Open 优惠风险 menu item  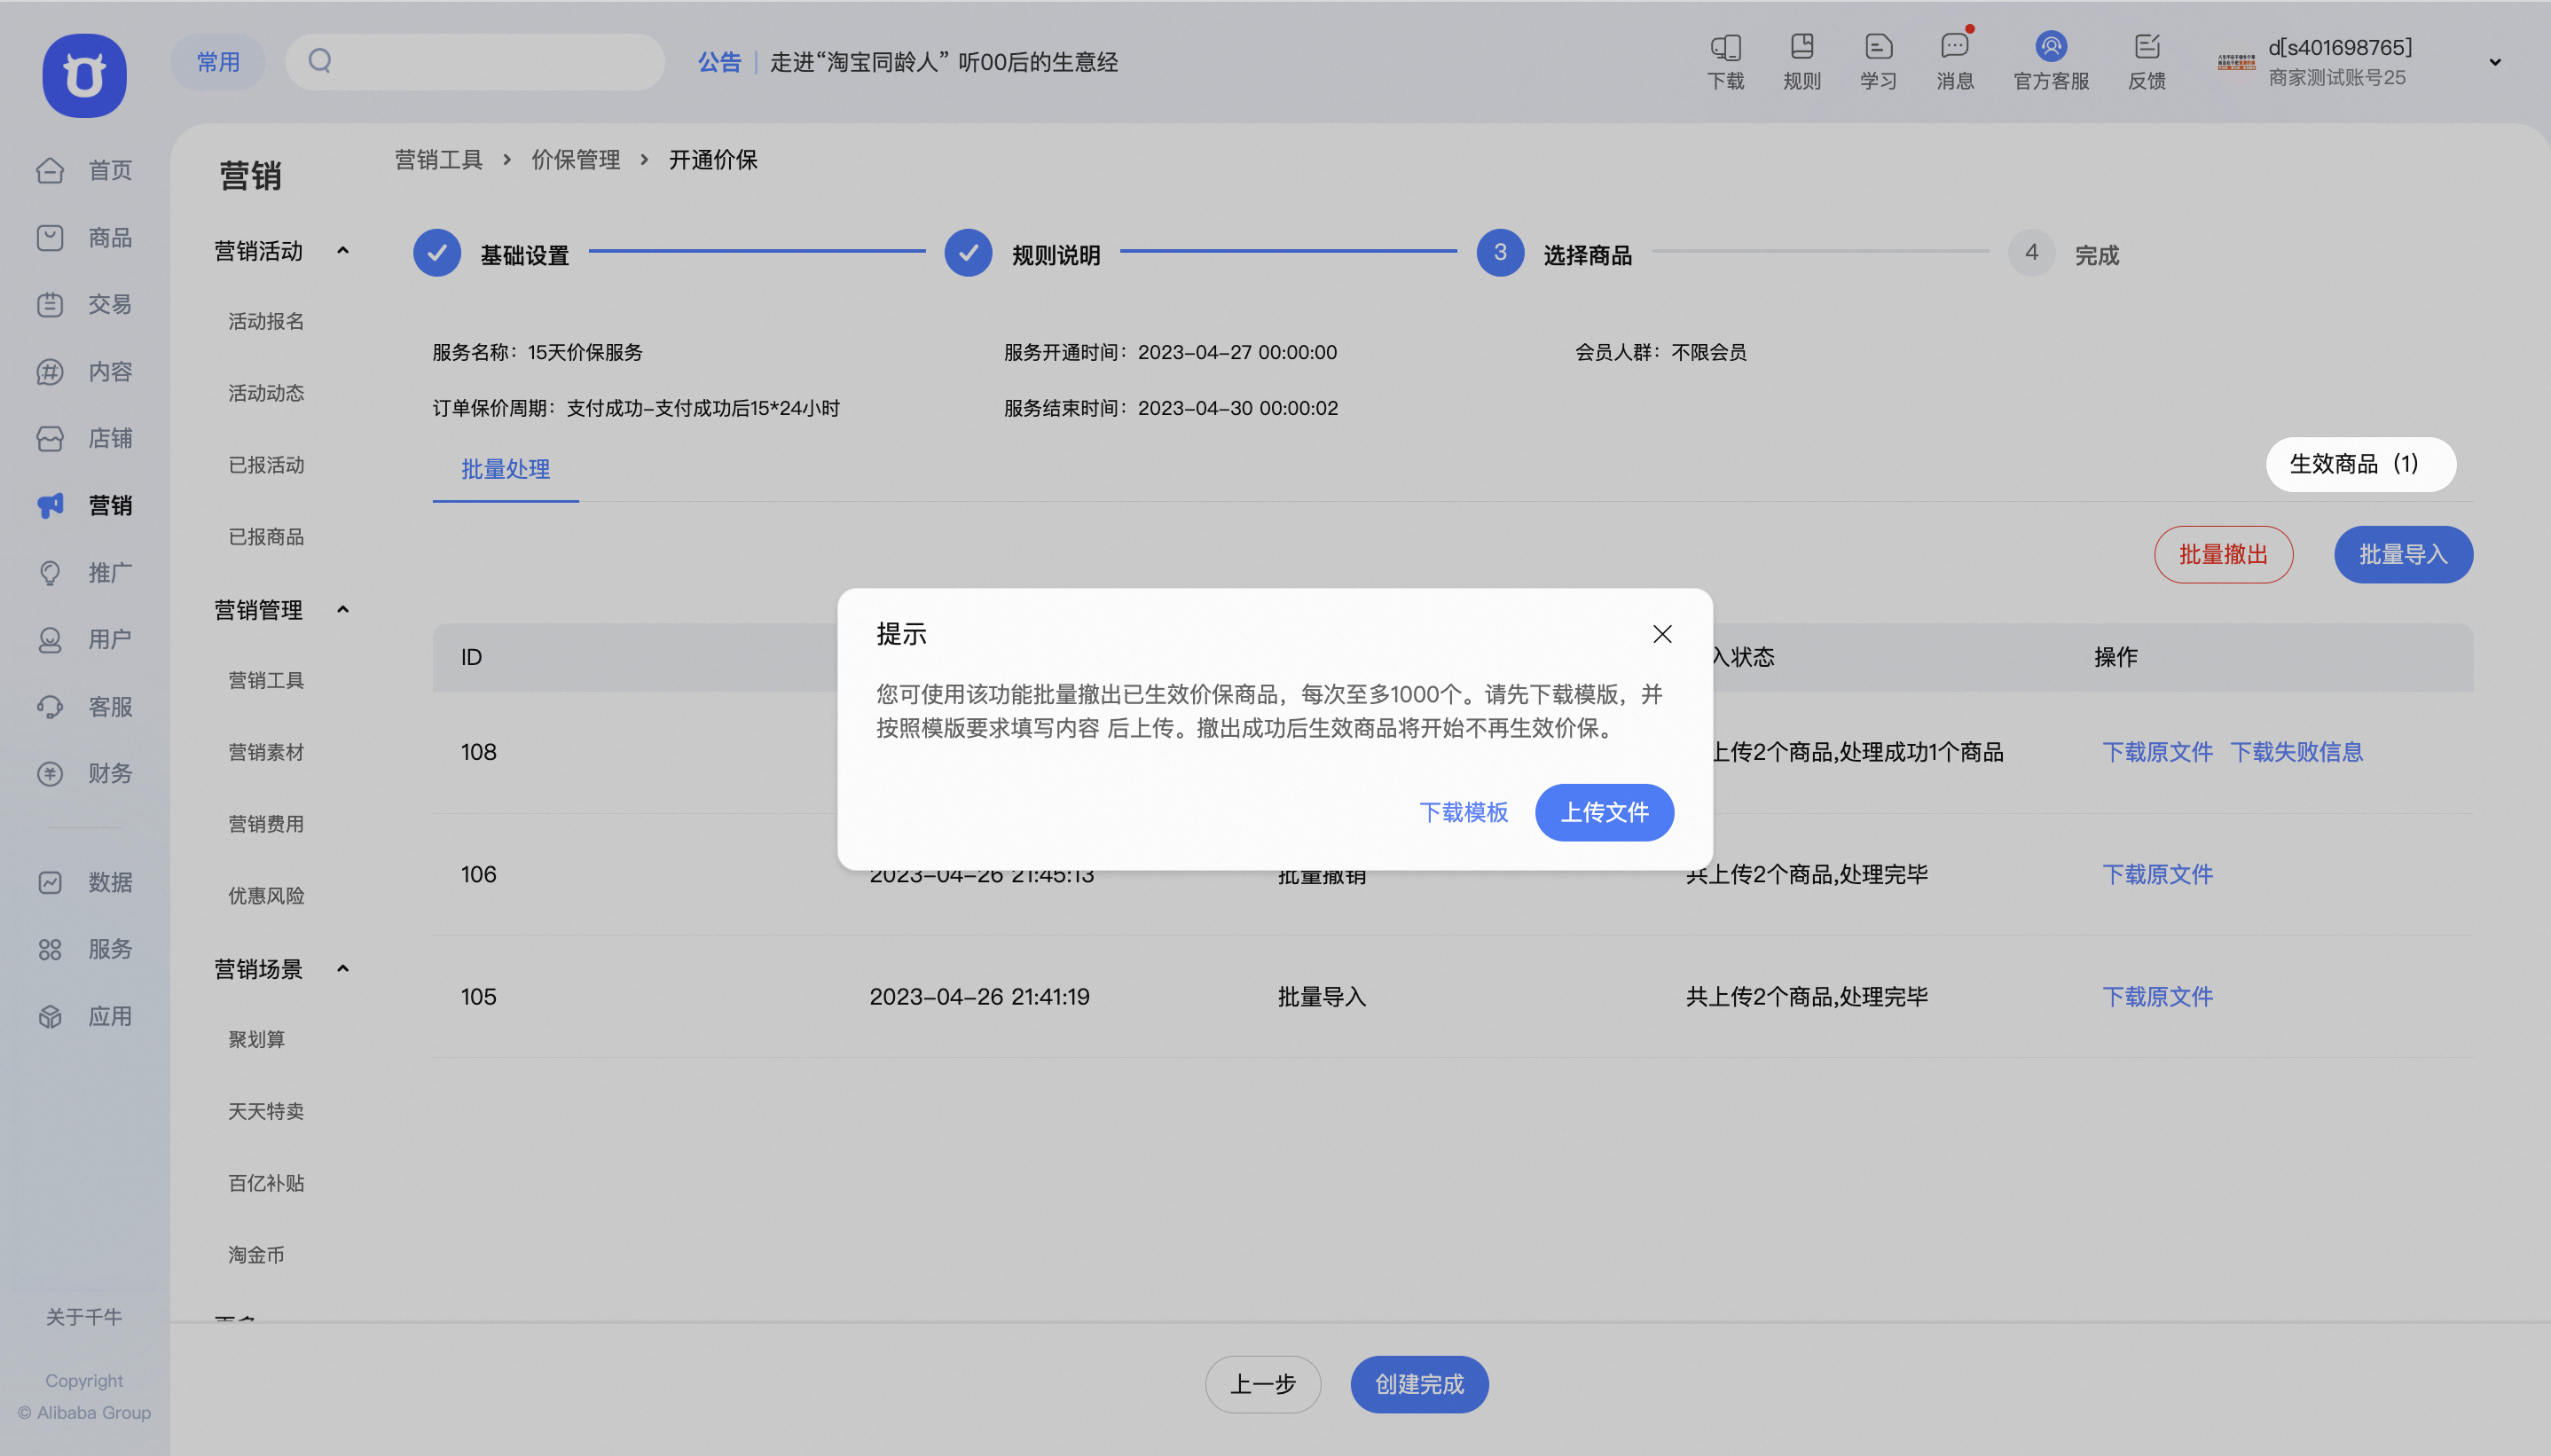click(x=266, y=896)
